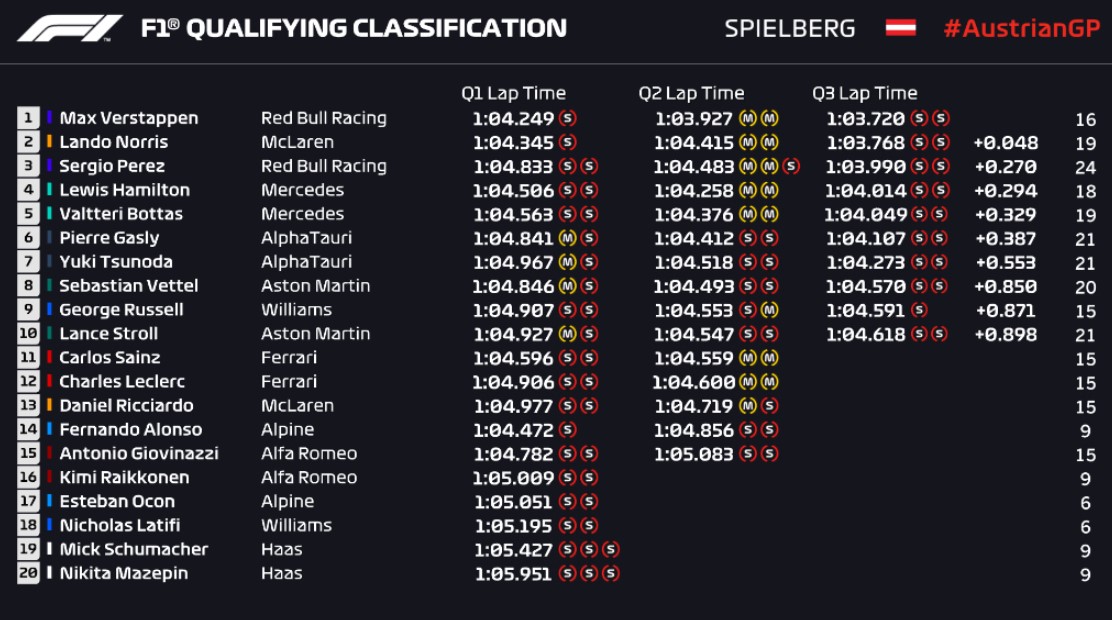Click the Austrian flag icon
Viewport: 1112px width, 620px height.
tap(900, 28)
